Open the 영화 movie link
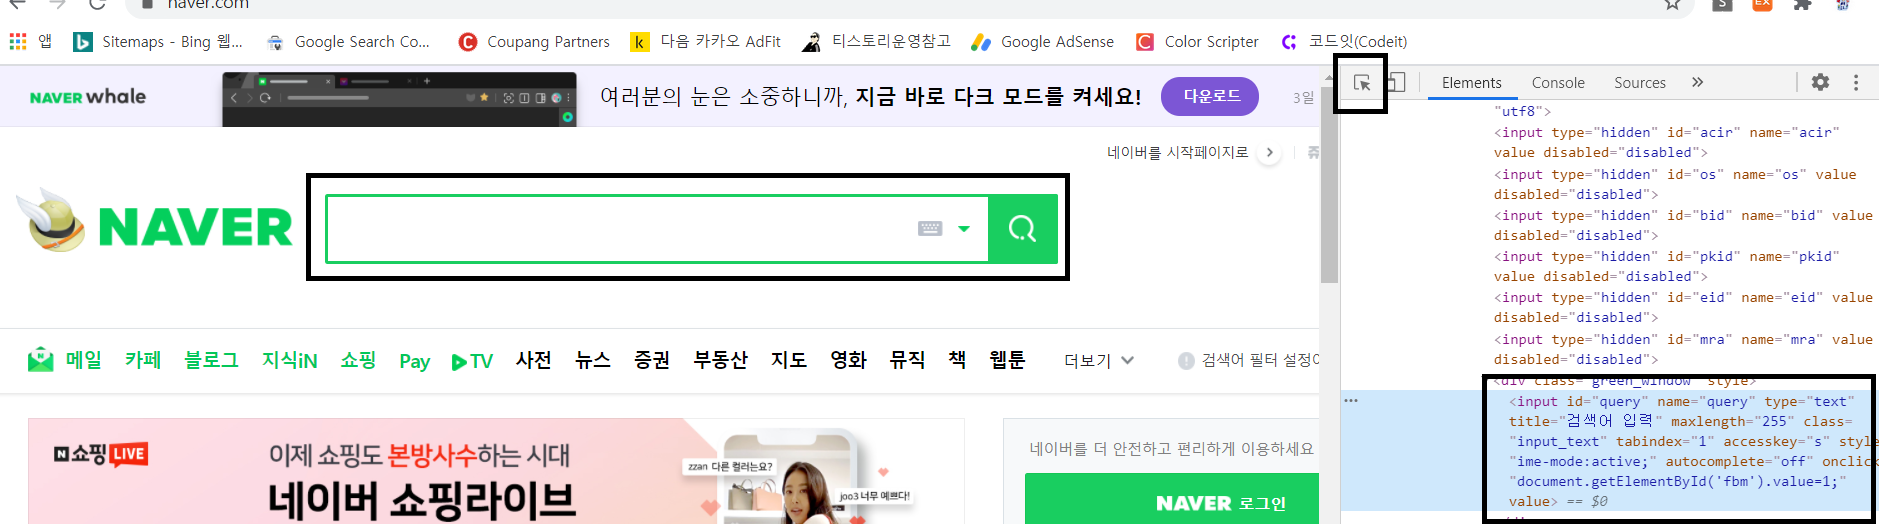 pos(849,360)
